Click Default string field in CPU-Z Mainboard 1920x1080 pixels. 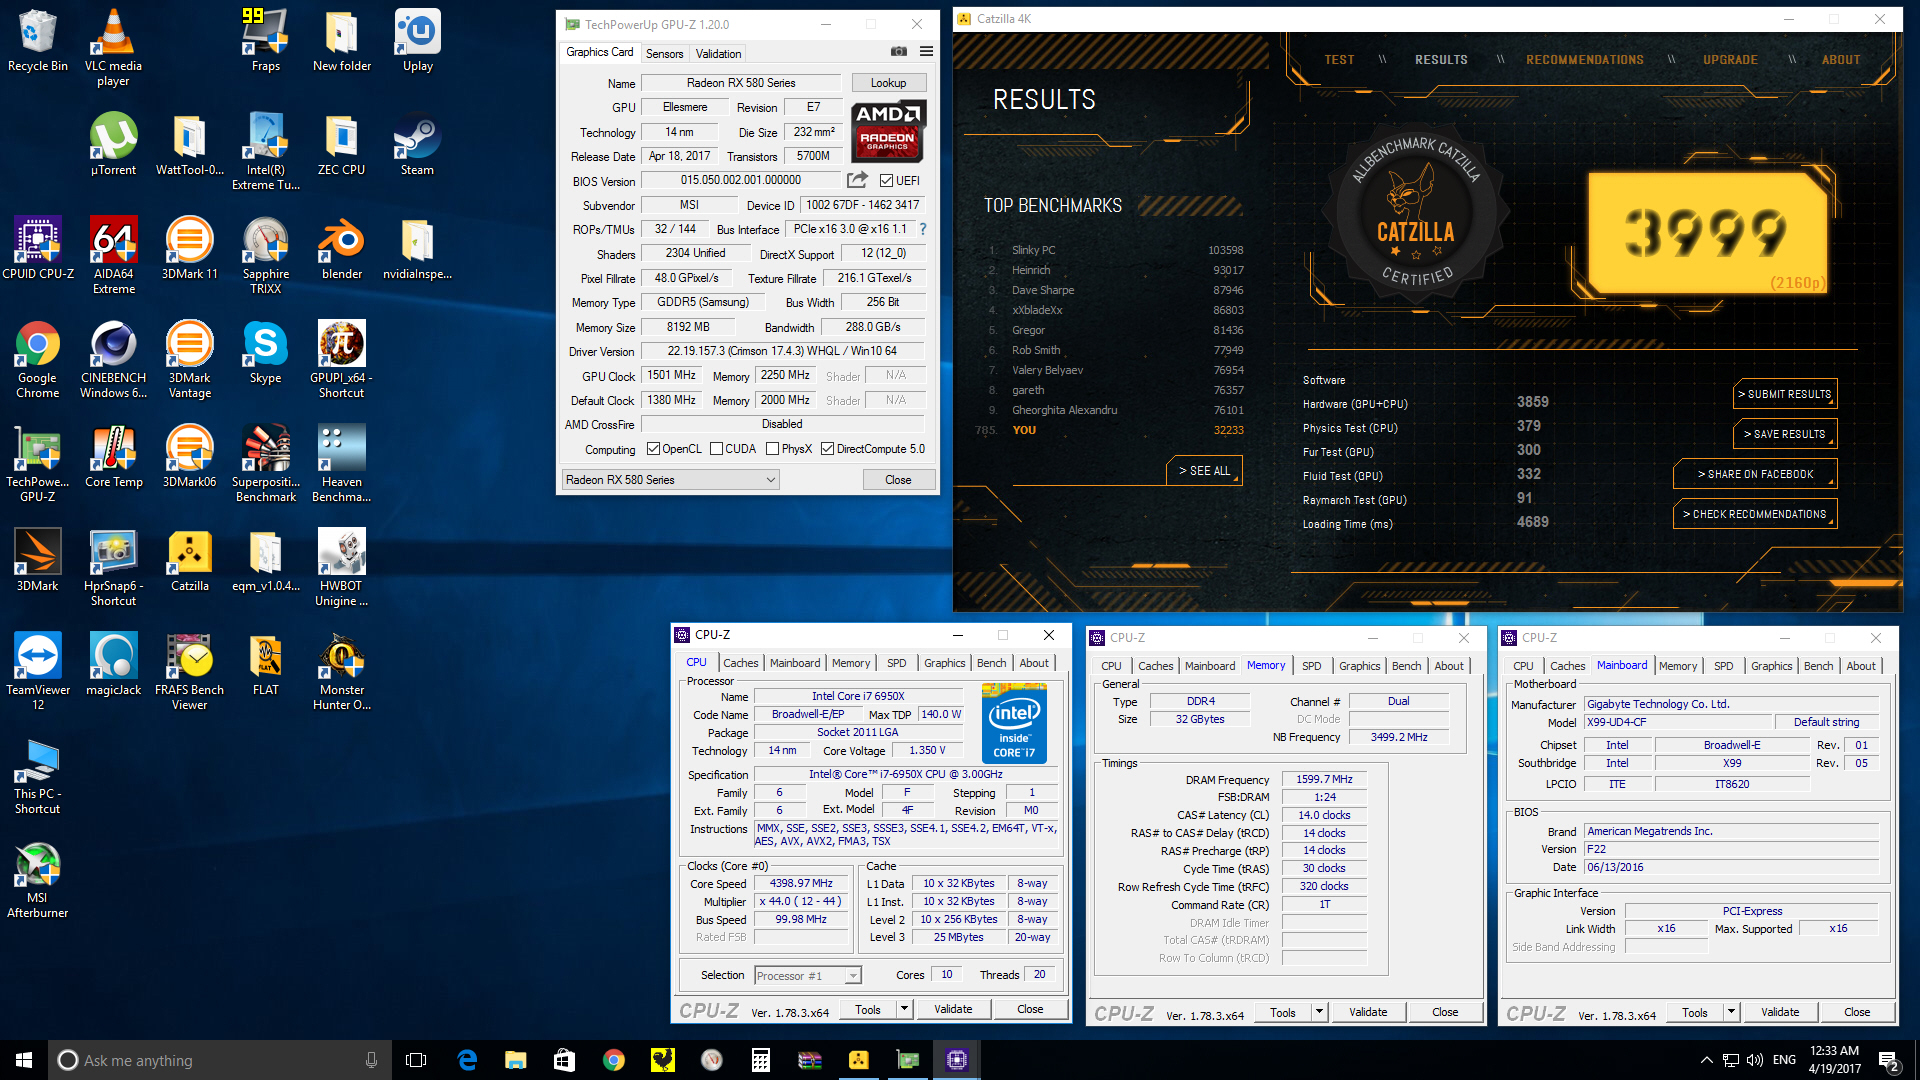pos(1825,722)
